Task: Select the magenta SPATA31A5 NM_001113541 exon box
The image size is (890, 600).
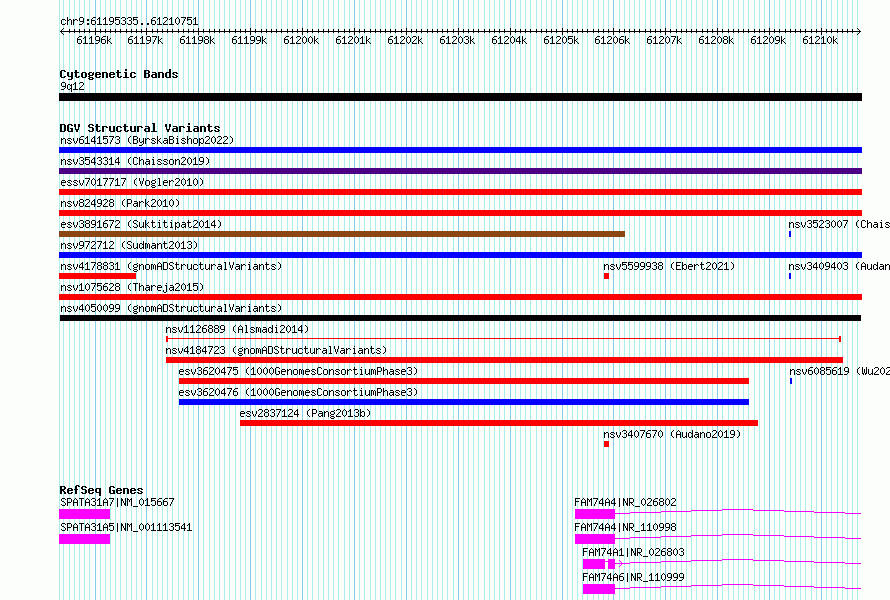Action: click(x=85, y=539)
